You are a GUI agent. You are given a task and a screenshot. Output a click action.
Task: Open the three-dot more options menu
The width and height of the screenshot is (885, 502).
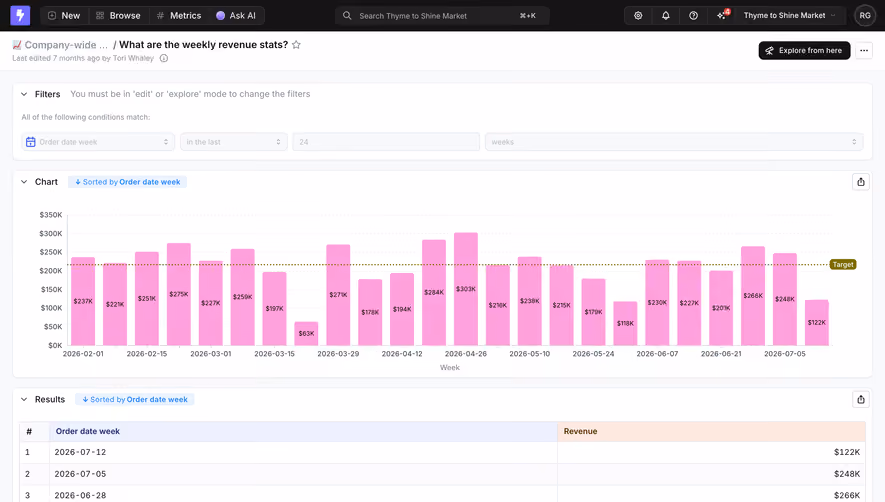[864, 50]
